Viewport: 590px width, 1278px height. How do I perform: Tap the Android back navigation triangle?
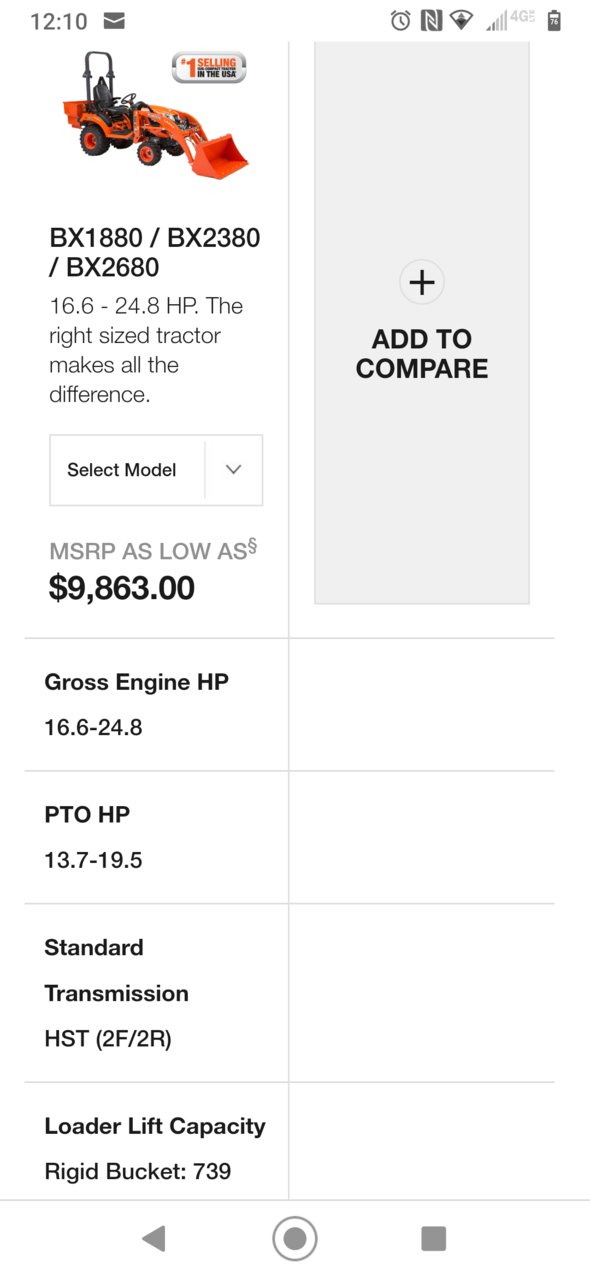coord(153,1239)
